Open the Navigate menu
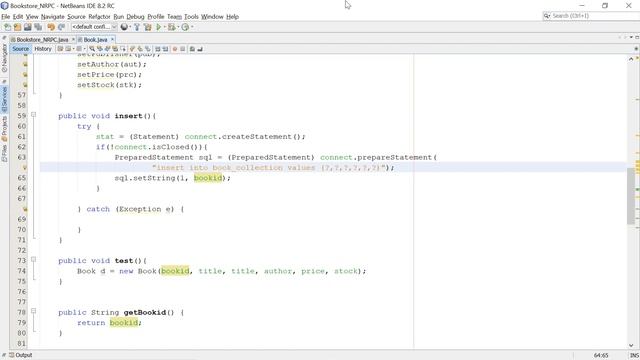 tap(53, 17)
